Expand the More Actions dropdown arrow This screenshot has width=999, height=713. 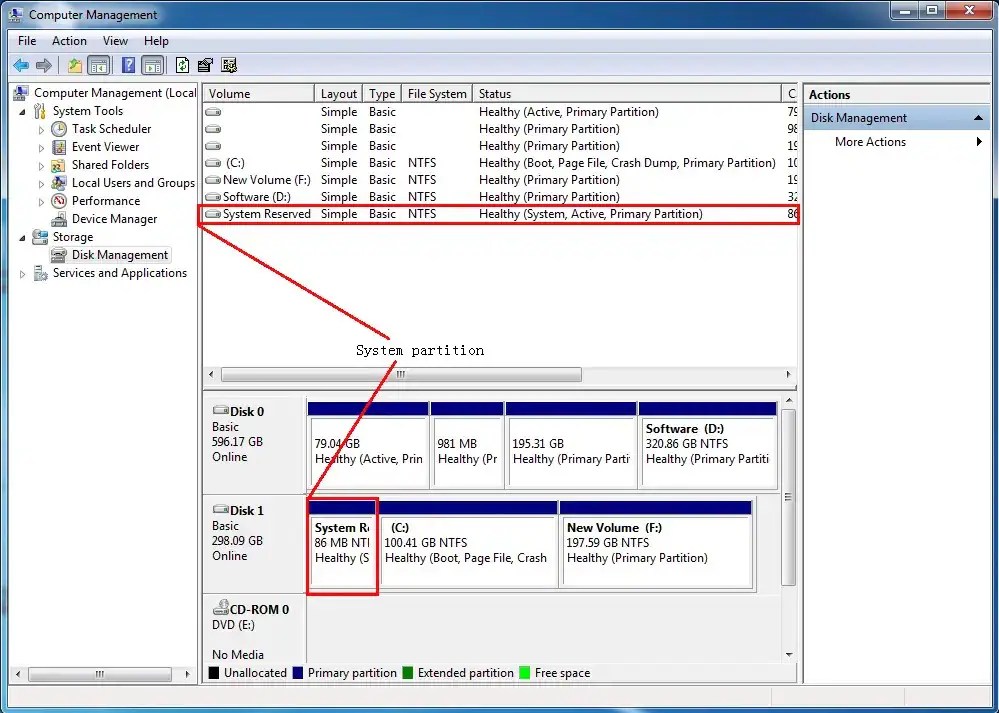tap(977, 141)
